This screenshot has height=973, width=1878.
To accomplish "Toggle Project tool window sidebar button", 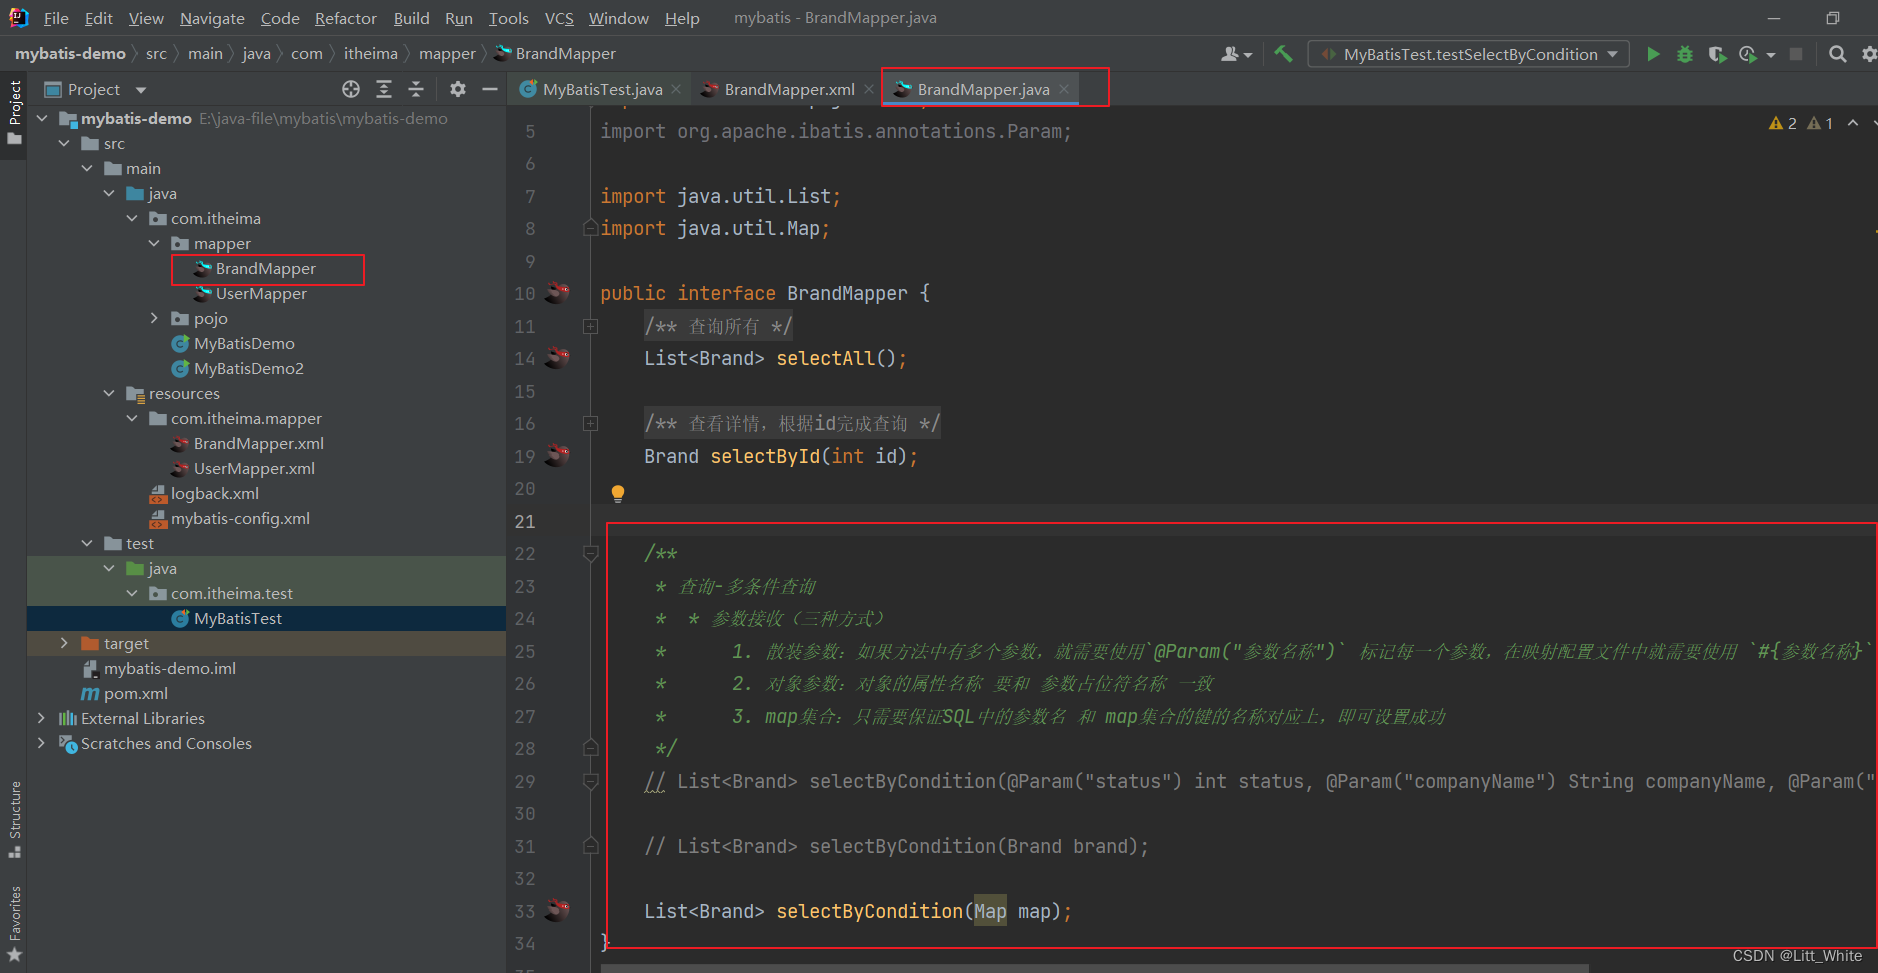I will [14, 112].
